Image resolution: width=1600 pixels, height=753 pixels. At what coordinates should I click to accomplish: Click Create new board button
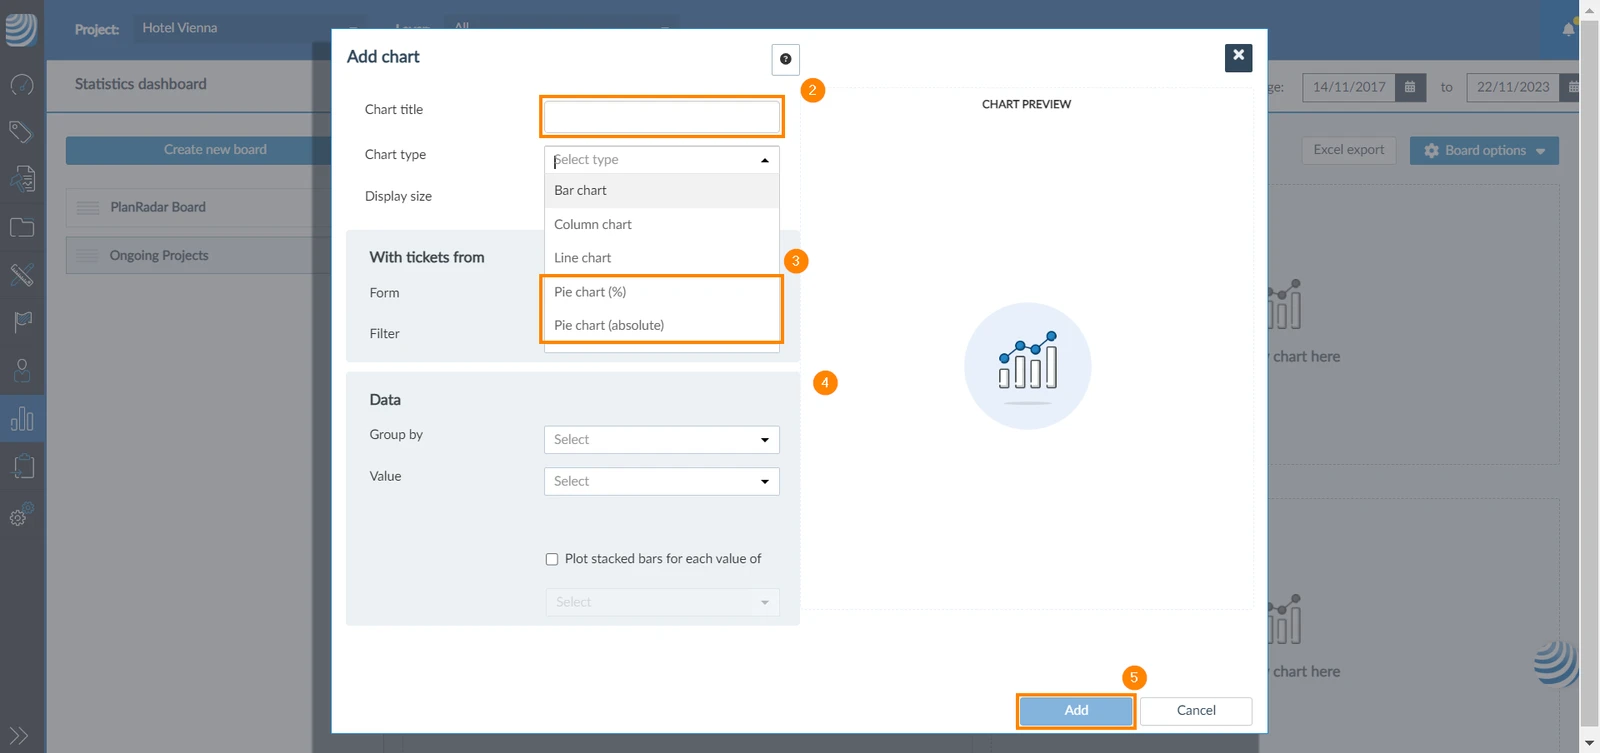point(198,150)
